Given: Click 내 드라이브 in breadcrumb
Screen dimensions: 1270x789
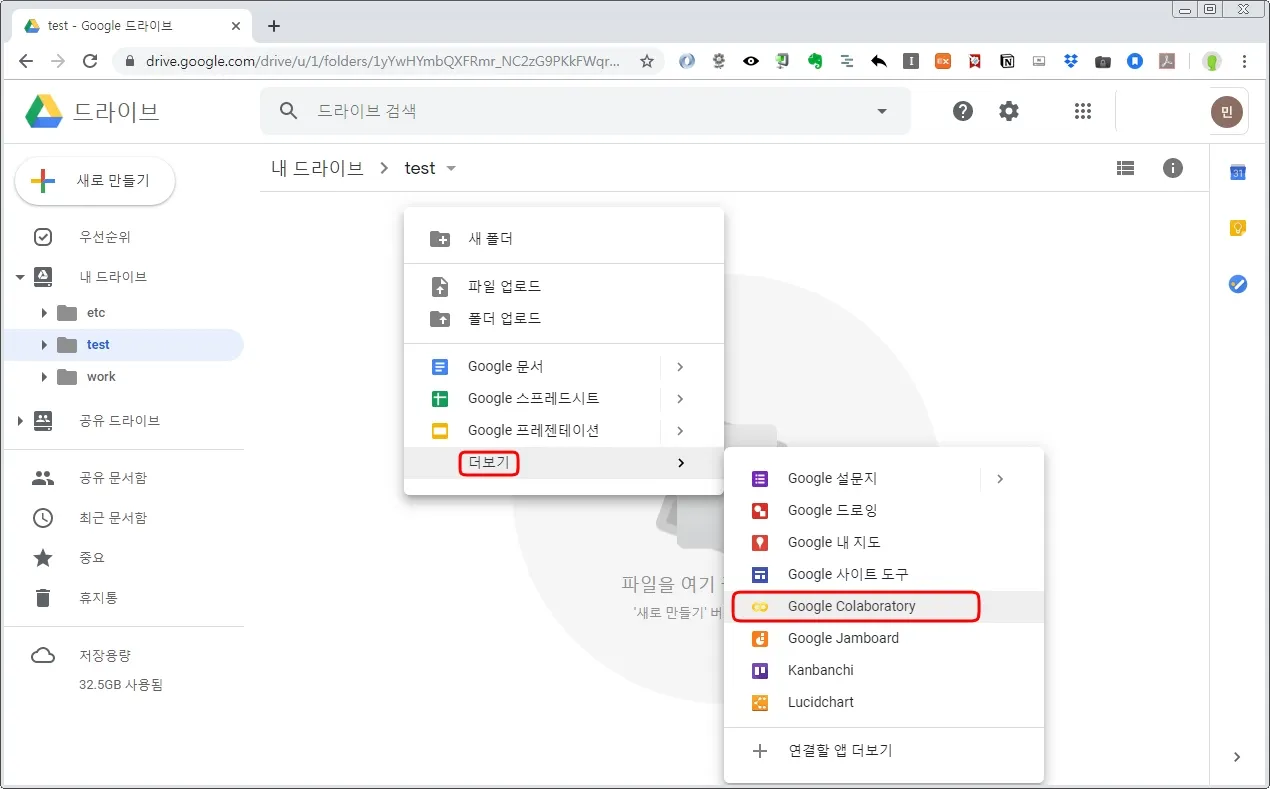Looking at the screenshot, I should pos(317,168).
